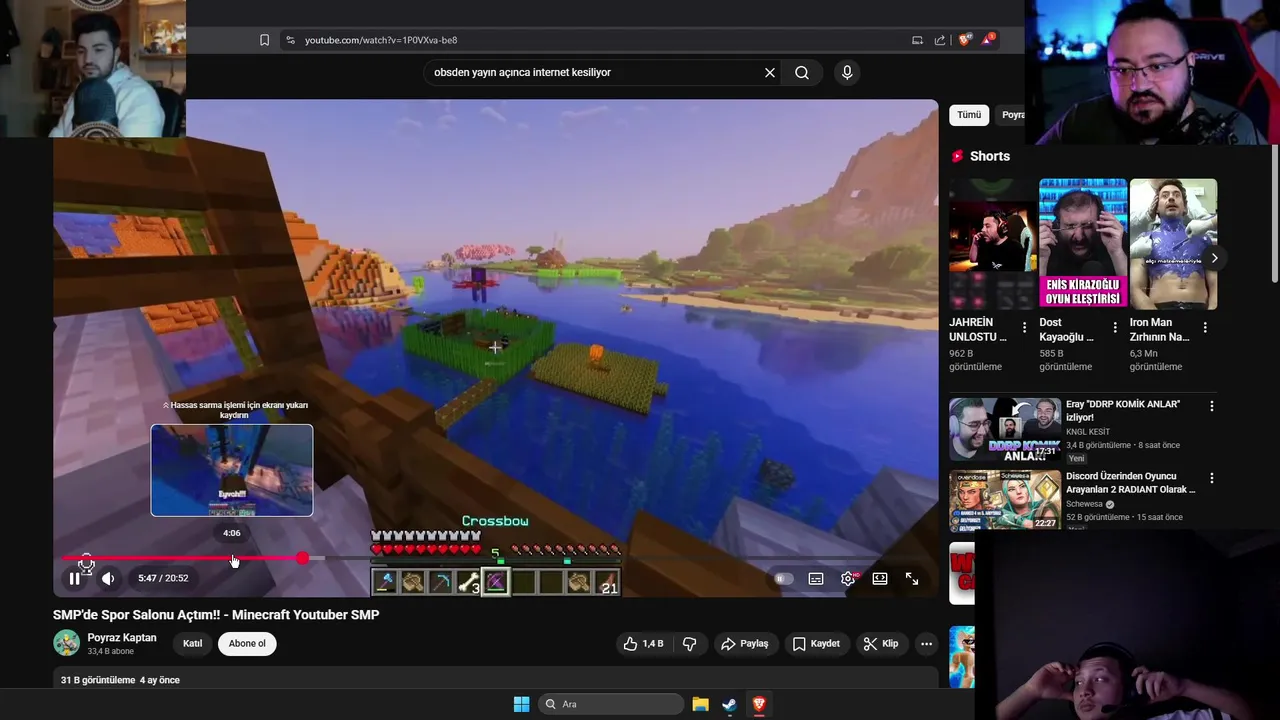The height and width of the screenshot is (720, 1280).
Task: Click the page scrollbar on right edge
Action: [1275, 215]
